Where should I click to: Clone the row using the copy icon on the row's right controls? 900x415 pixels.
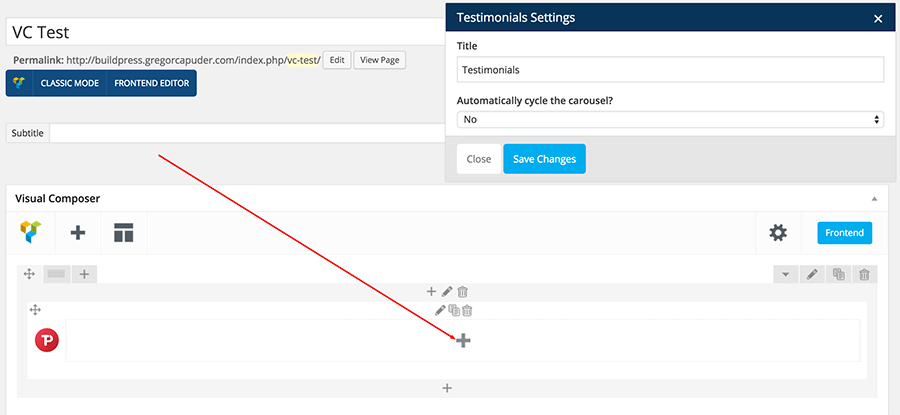tap(839, 275)
